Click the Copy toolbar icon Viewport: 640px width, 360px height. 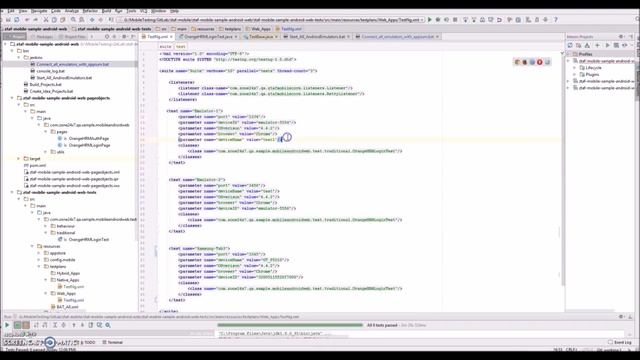pyautogui.click(x=54, y=20)
